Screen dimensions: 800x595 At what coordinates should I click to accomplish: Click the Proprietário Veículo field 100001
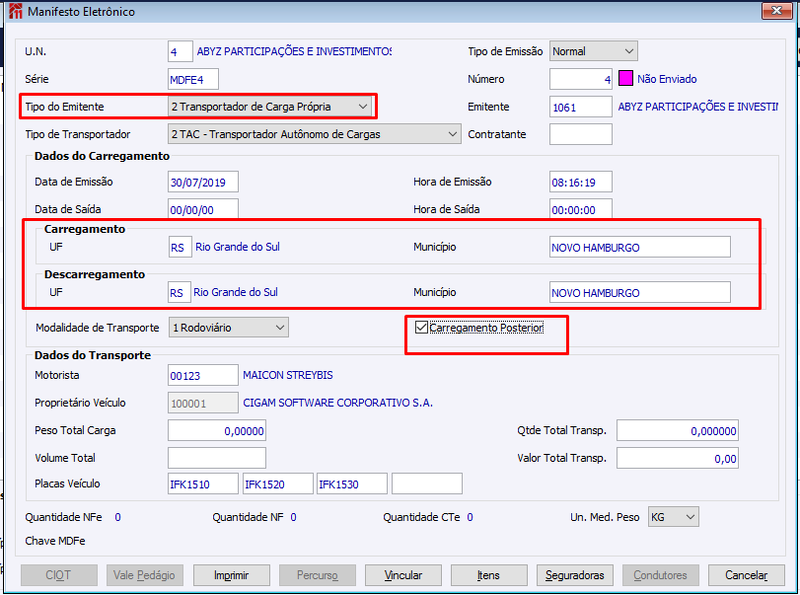tap(203, 403)
